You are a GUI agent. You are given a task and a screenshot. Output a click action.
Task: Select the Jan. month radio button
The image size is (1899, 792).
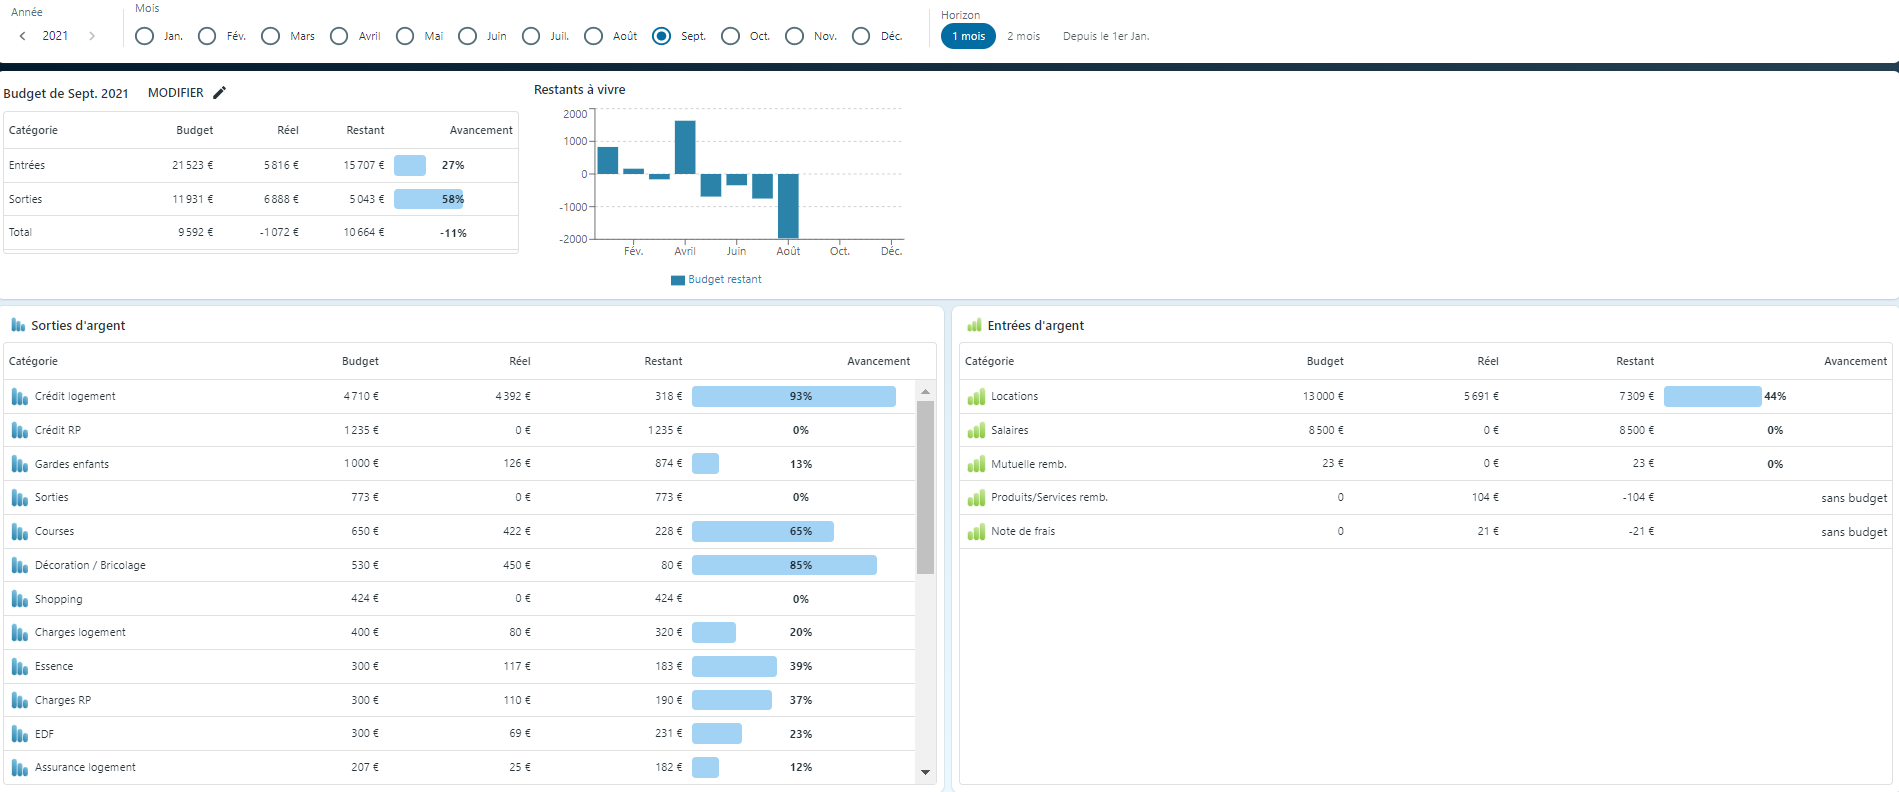(x=145, y=36)
